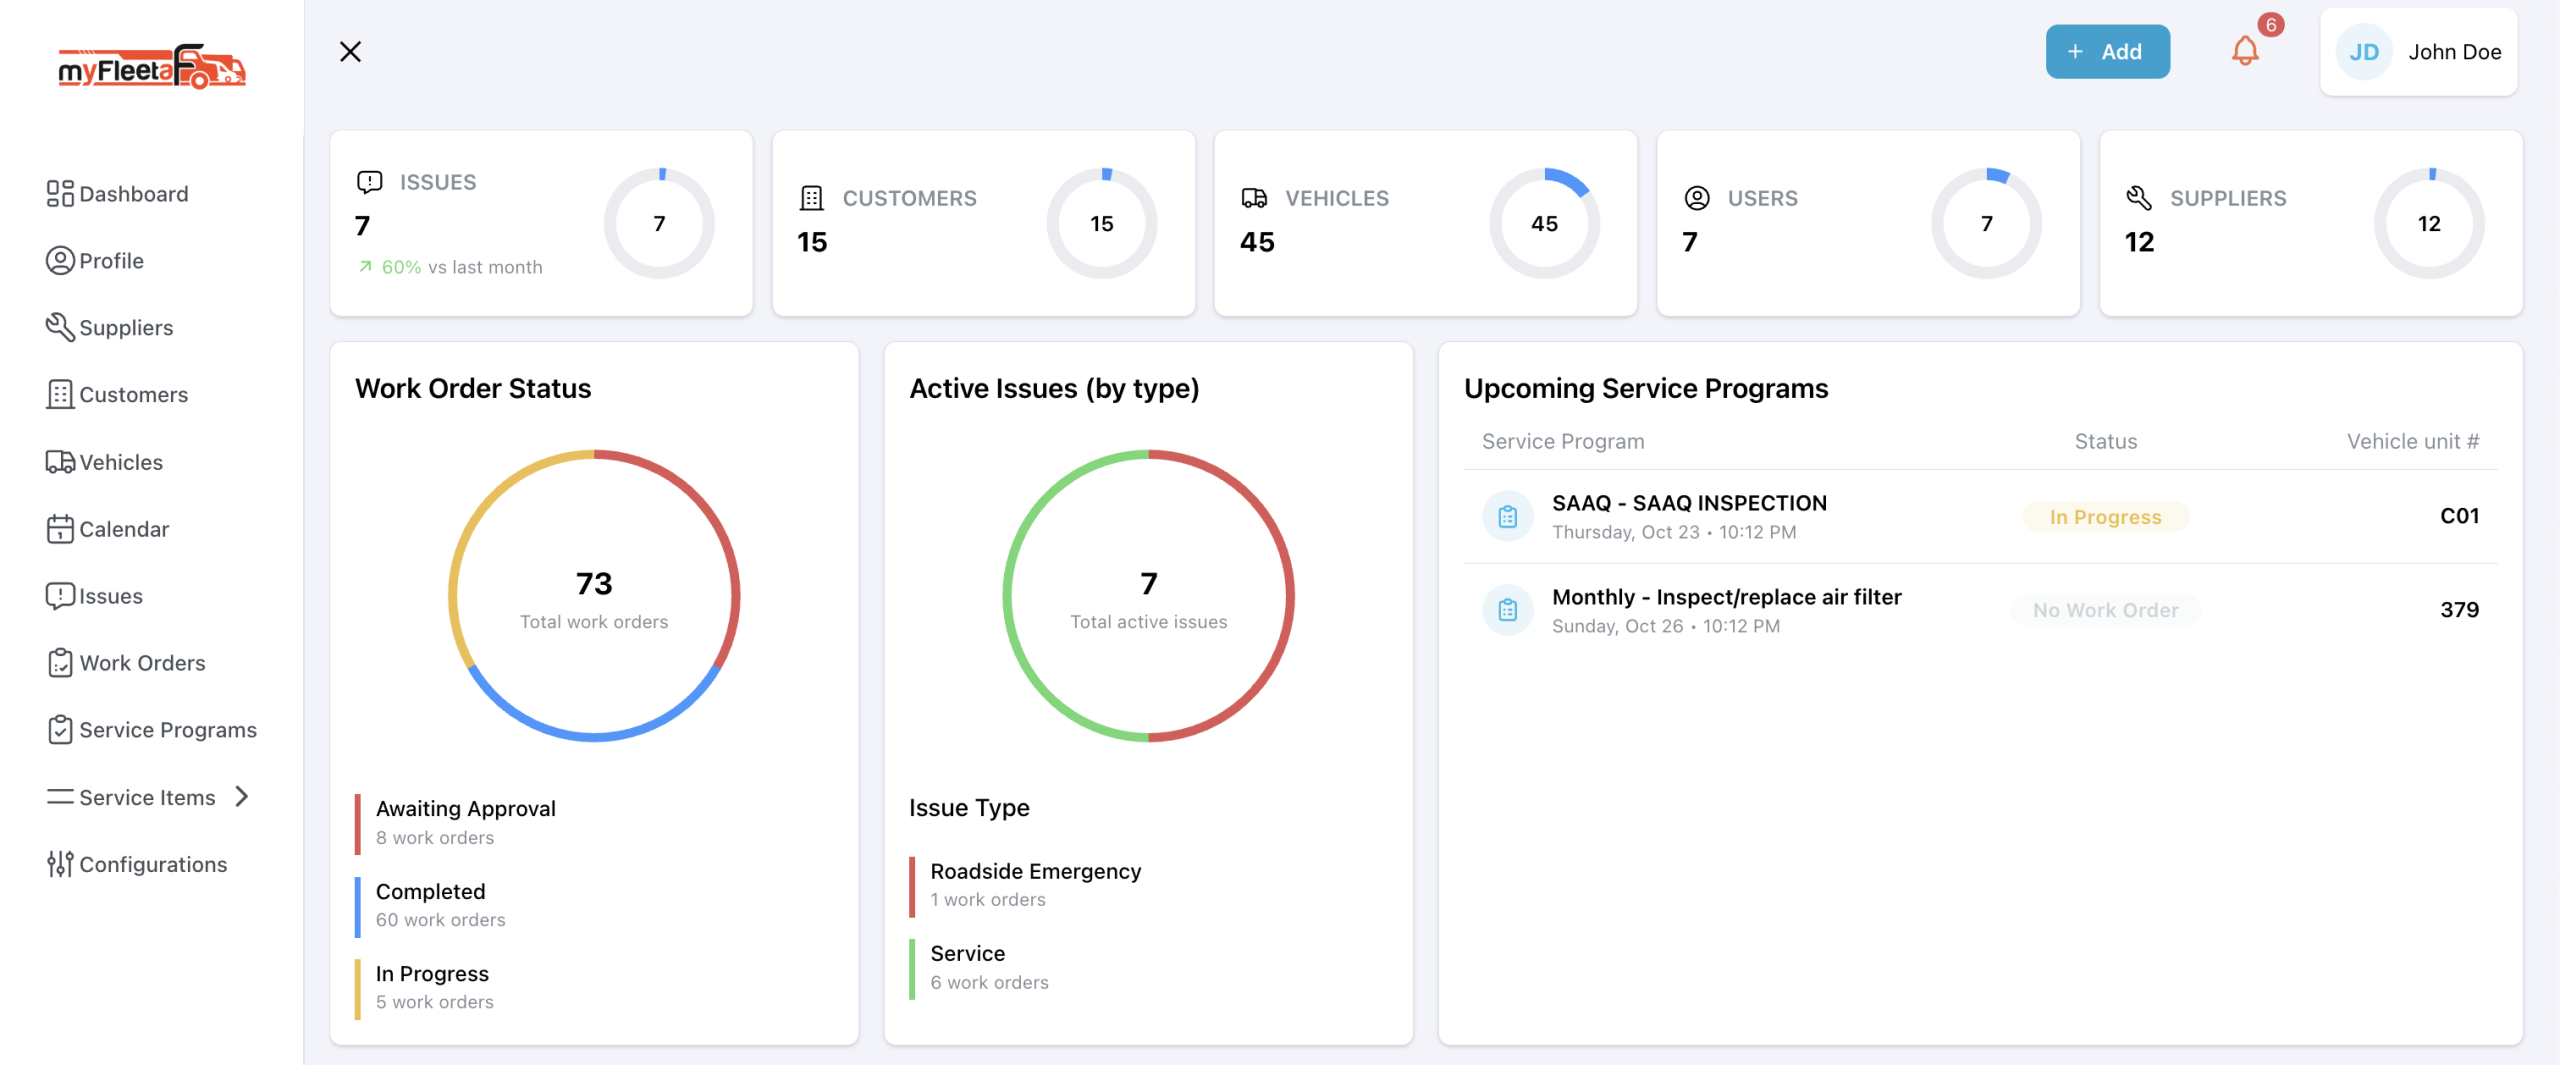Click the air filter program clipboard icon

(x=1508, y=610)
